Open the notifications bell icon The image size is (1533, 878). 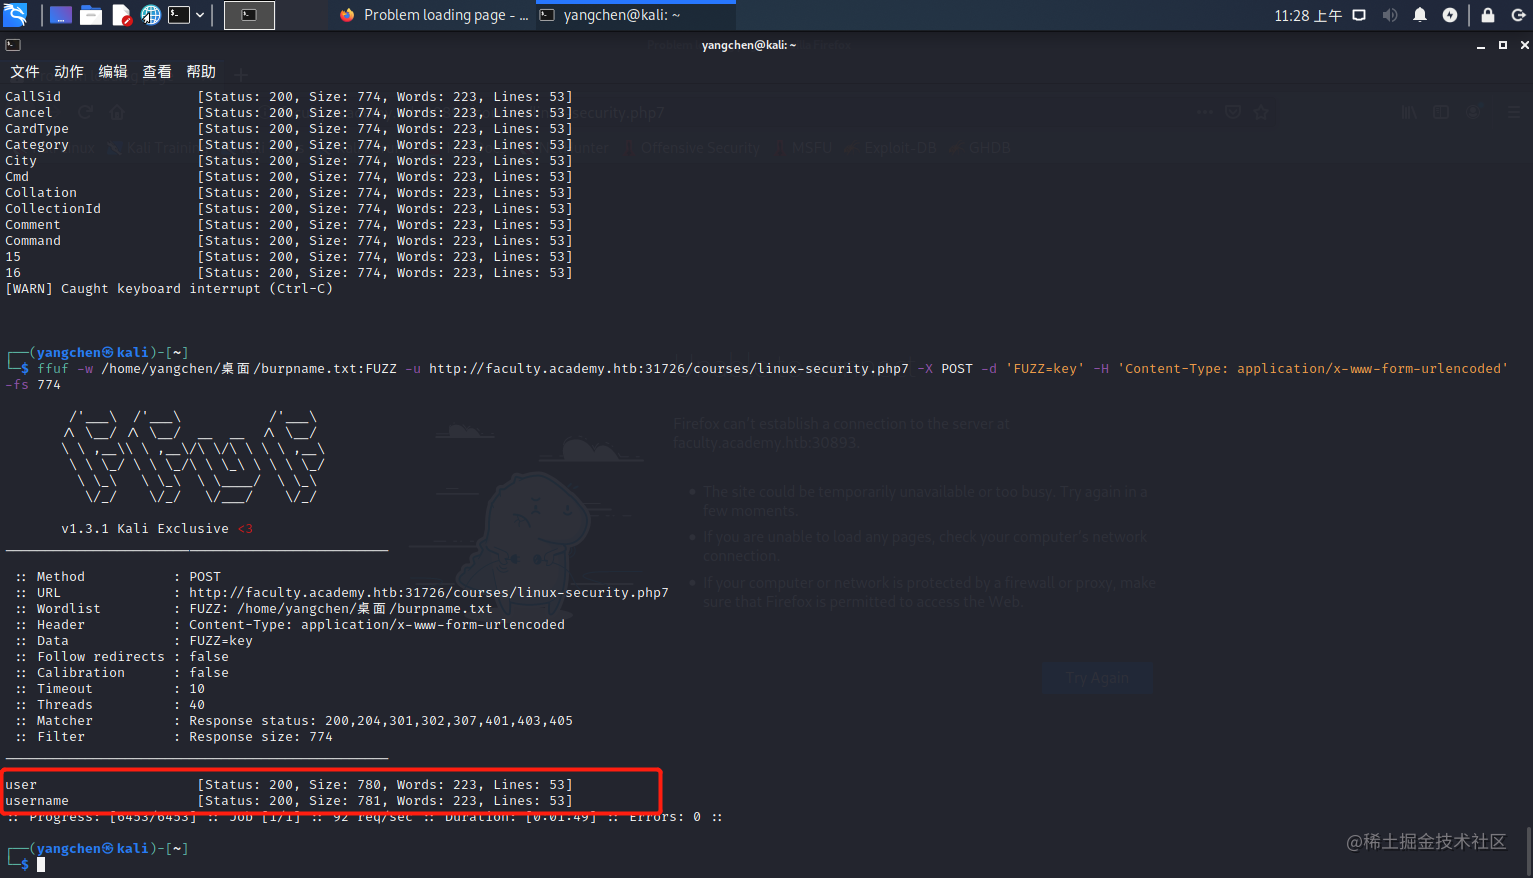(1420, 15)
